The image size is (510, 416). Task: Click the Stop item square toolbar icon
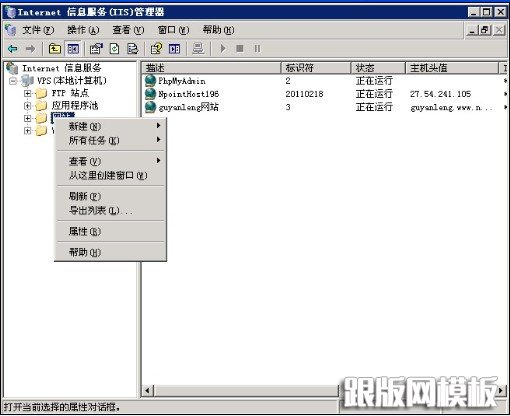(239, 49)
